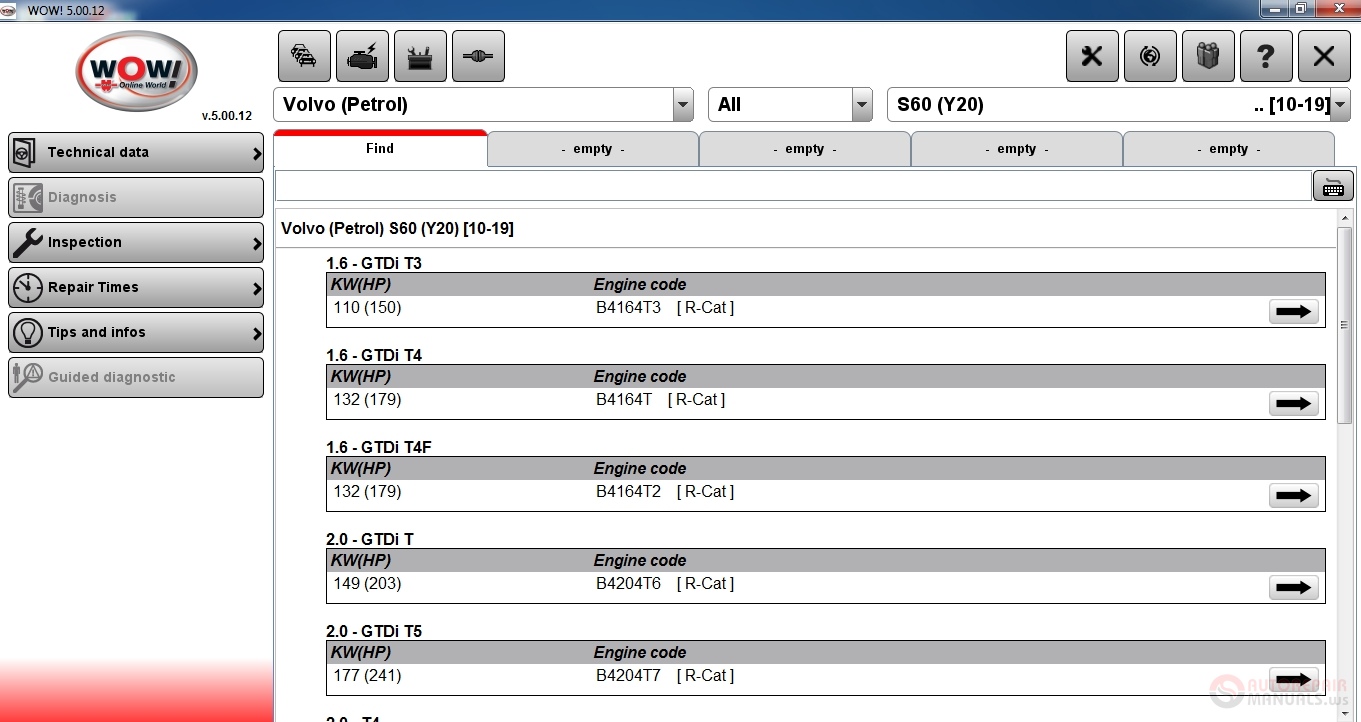Select the third empty tab
This screenshot has height=722, width=1361.
coord(1017,149)
